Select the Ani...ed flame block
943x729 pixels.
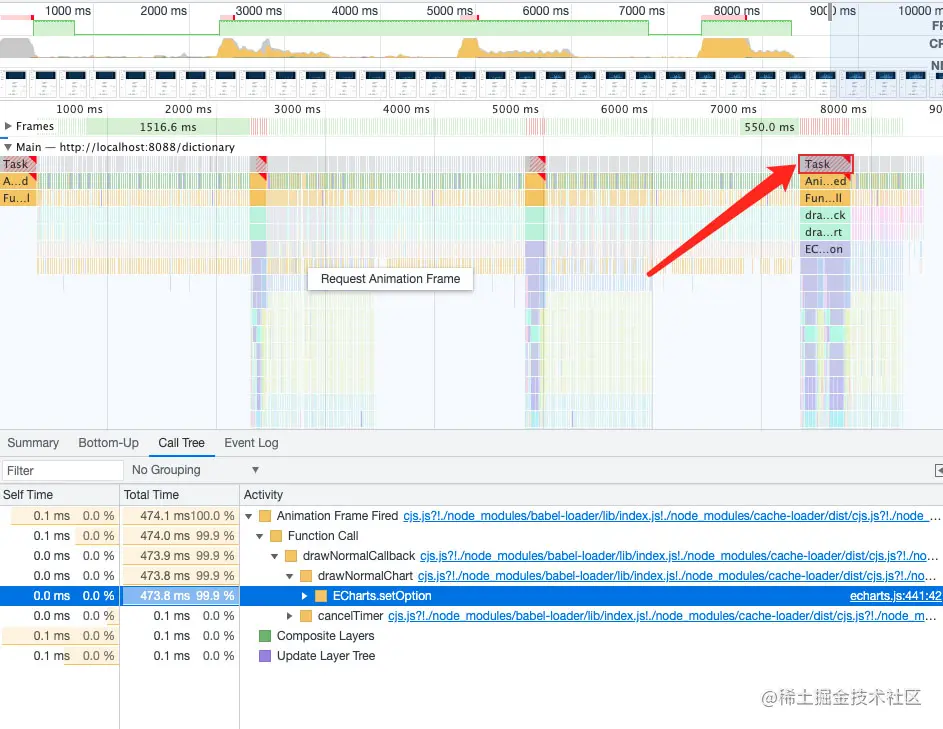tap(825, 181)
